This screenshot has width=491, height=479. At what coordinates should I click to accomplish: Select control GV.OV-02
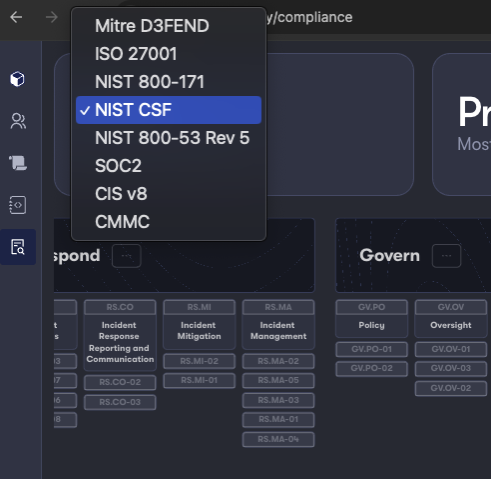pyautogui.click(x=451, y=388)
